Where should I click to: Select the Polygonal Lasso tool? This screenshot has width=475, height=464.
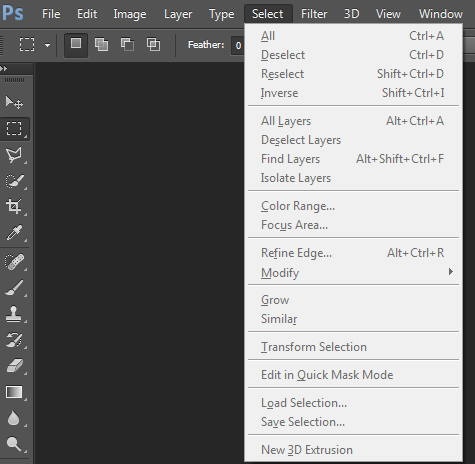point(14,155)
